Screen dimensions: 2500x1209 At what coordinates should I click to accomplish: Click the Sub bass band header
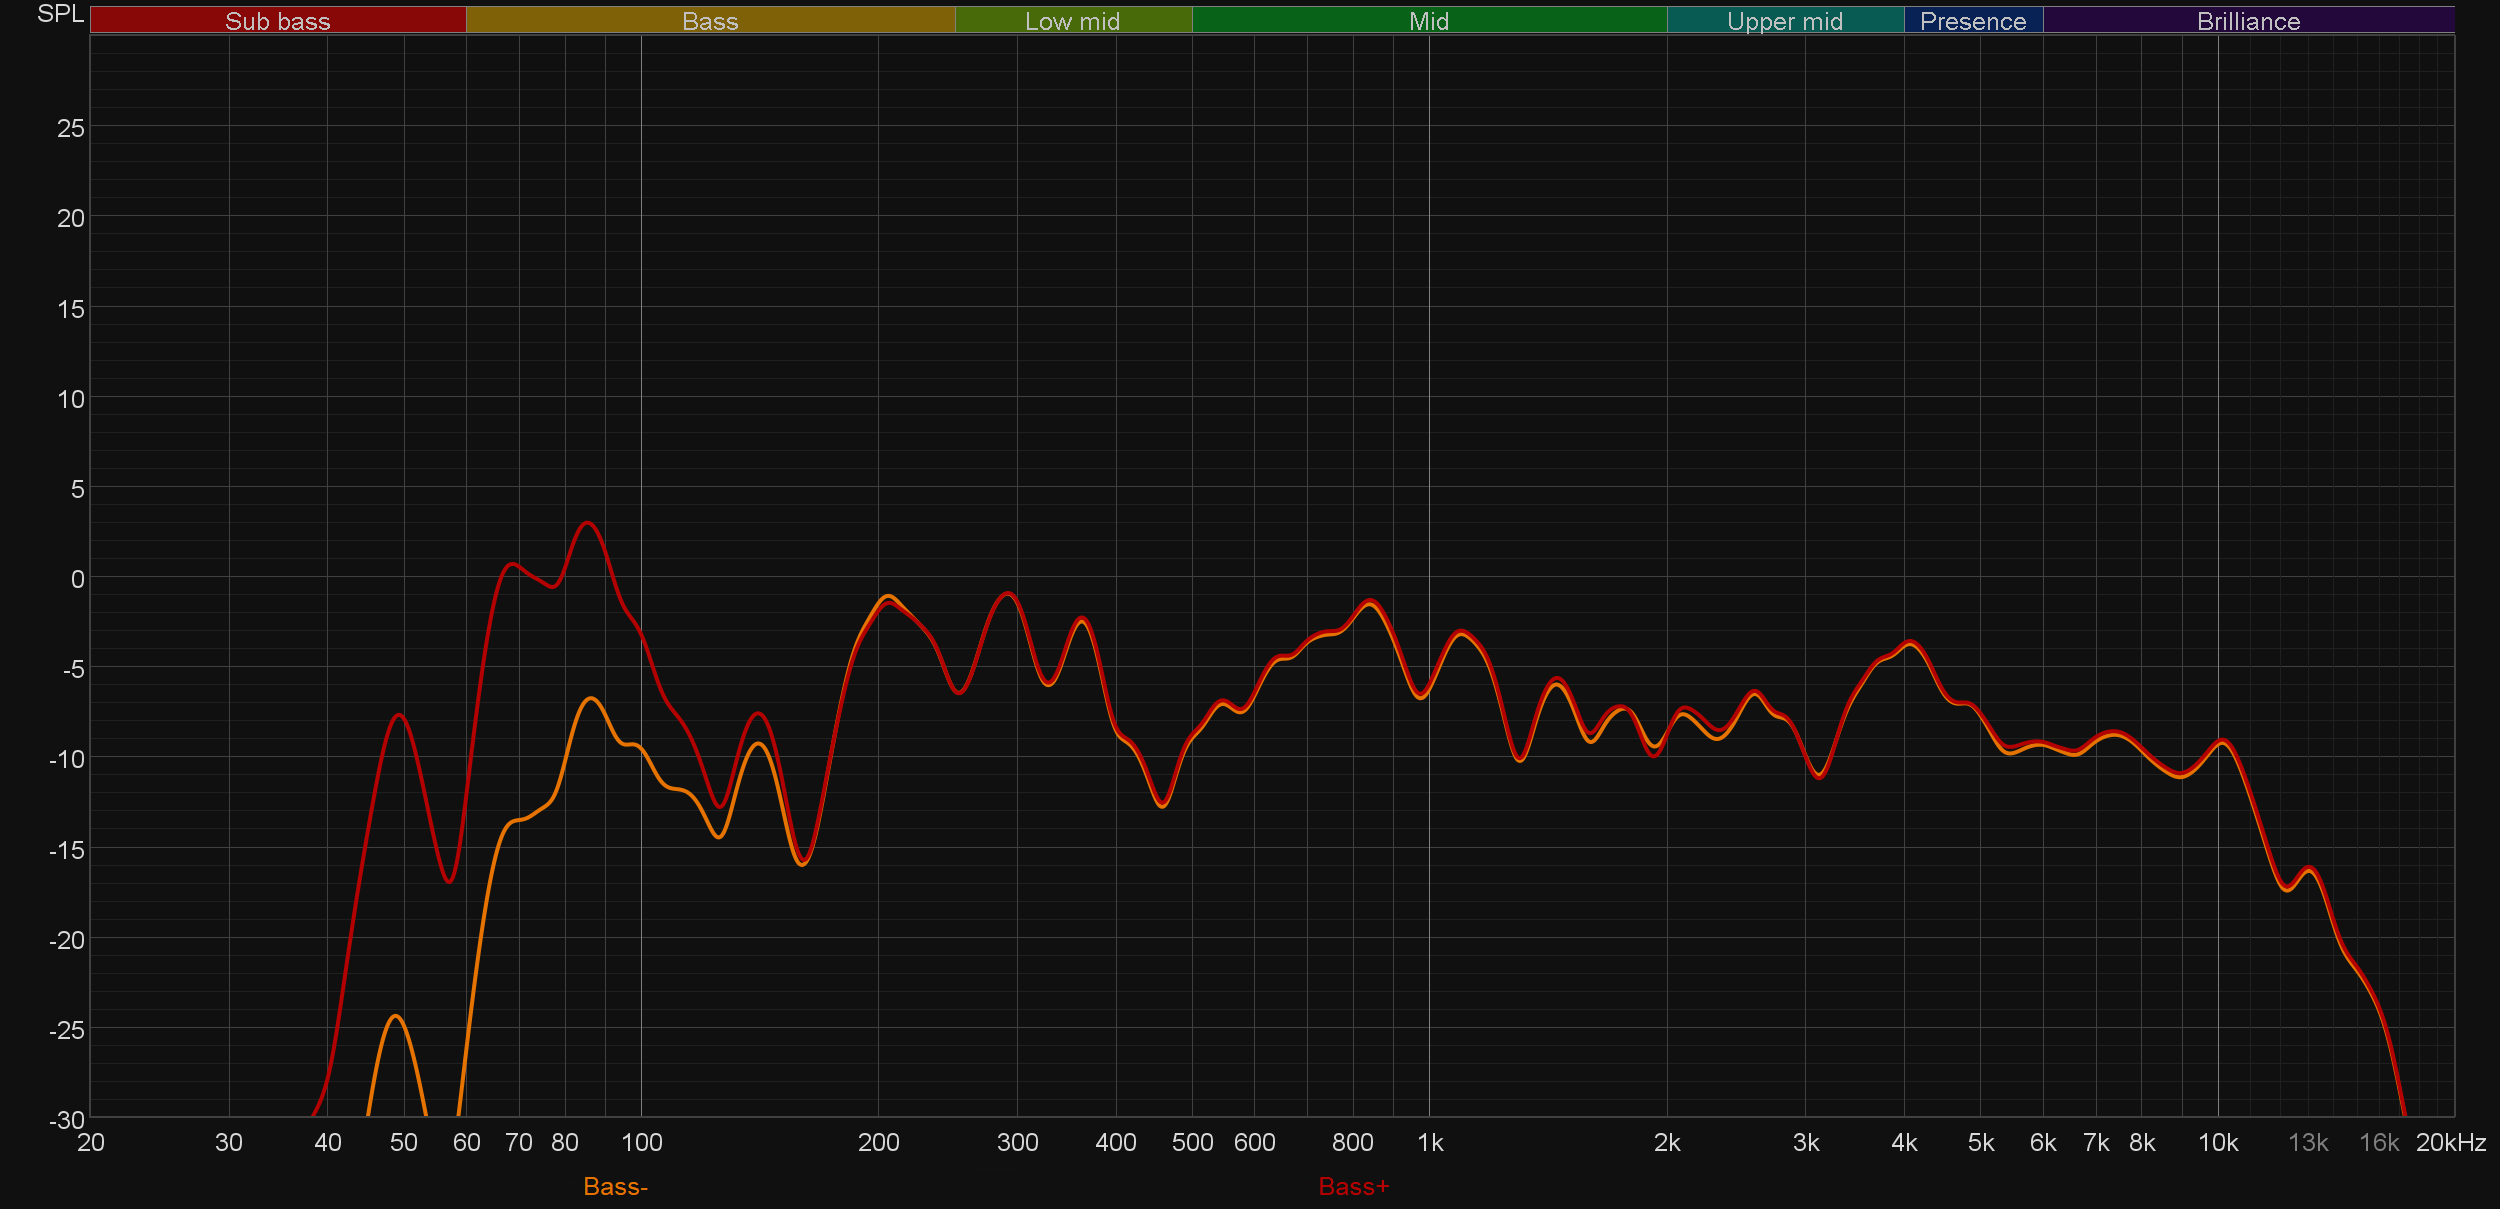pyautogui.click(x=277, y=21)
